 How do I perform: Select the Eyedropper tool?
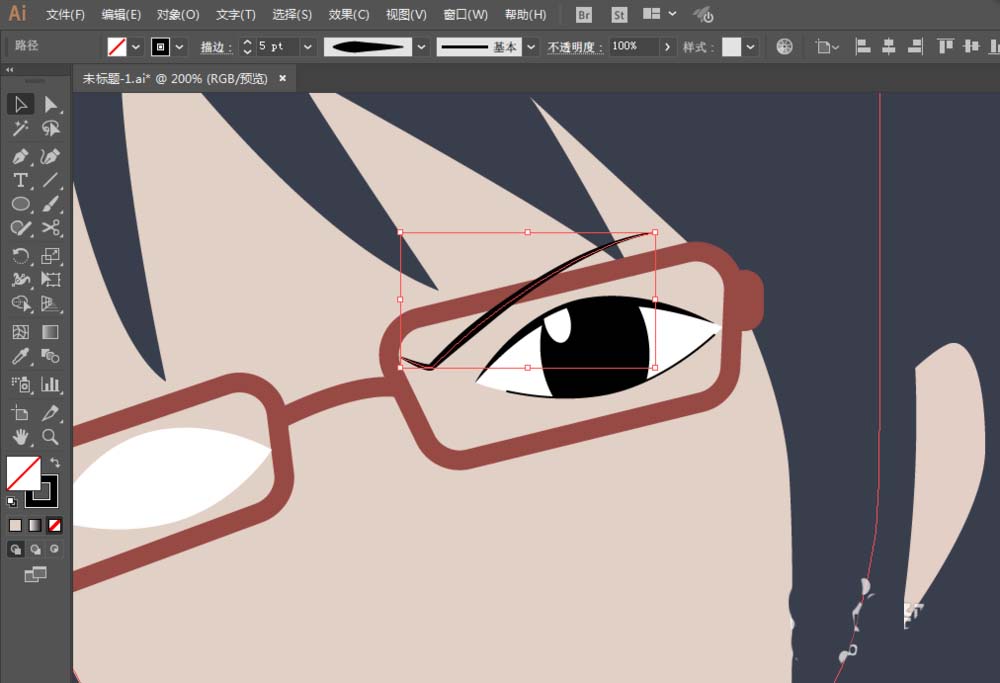pos(20,356)
